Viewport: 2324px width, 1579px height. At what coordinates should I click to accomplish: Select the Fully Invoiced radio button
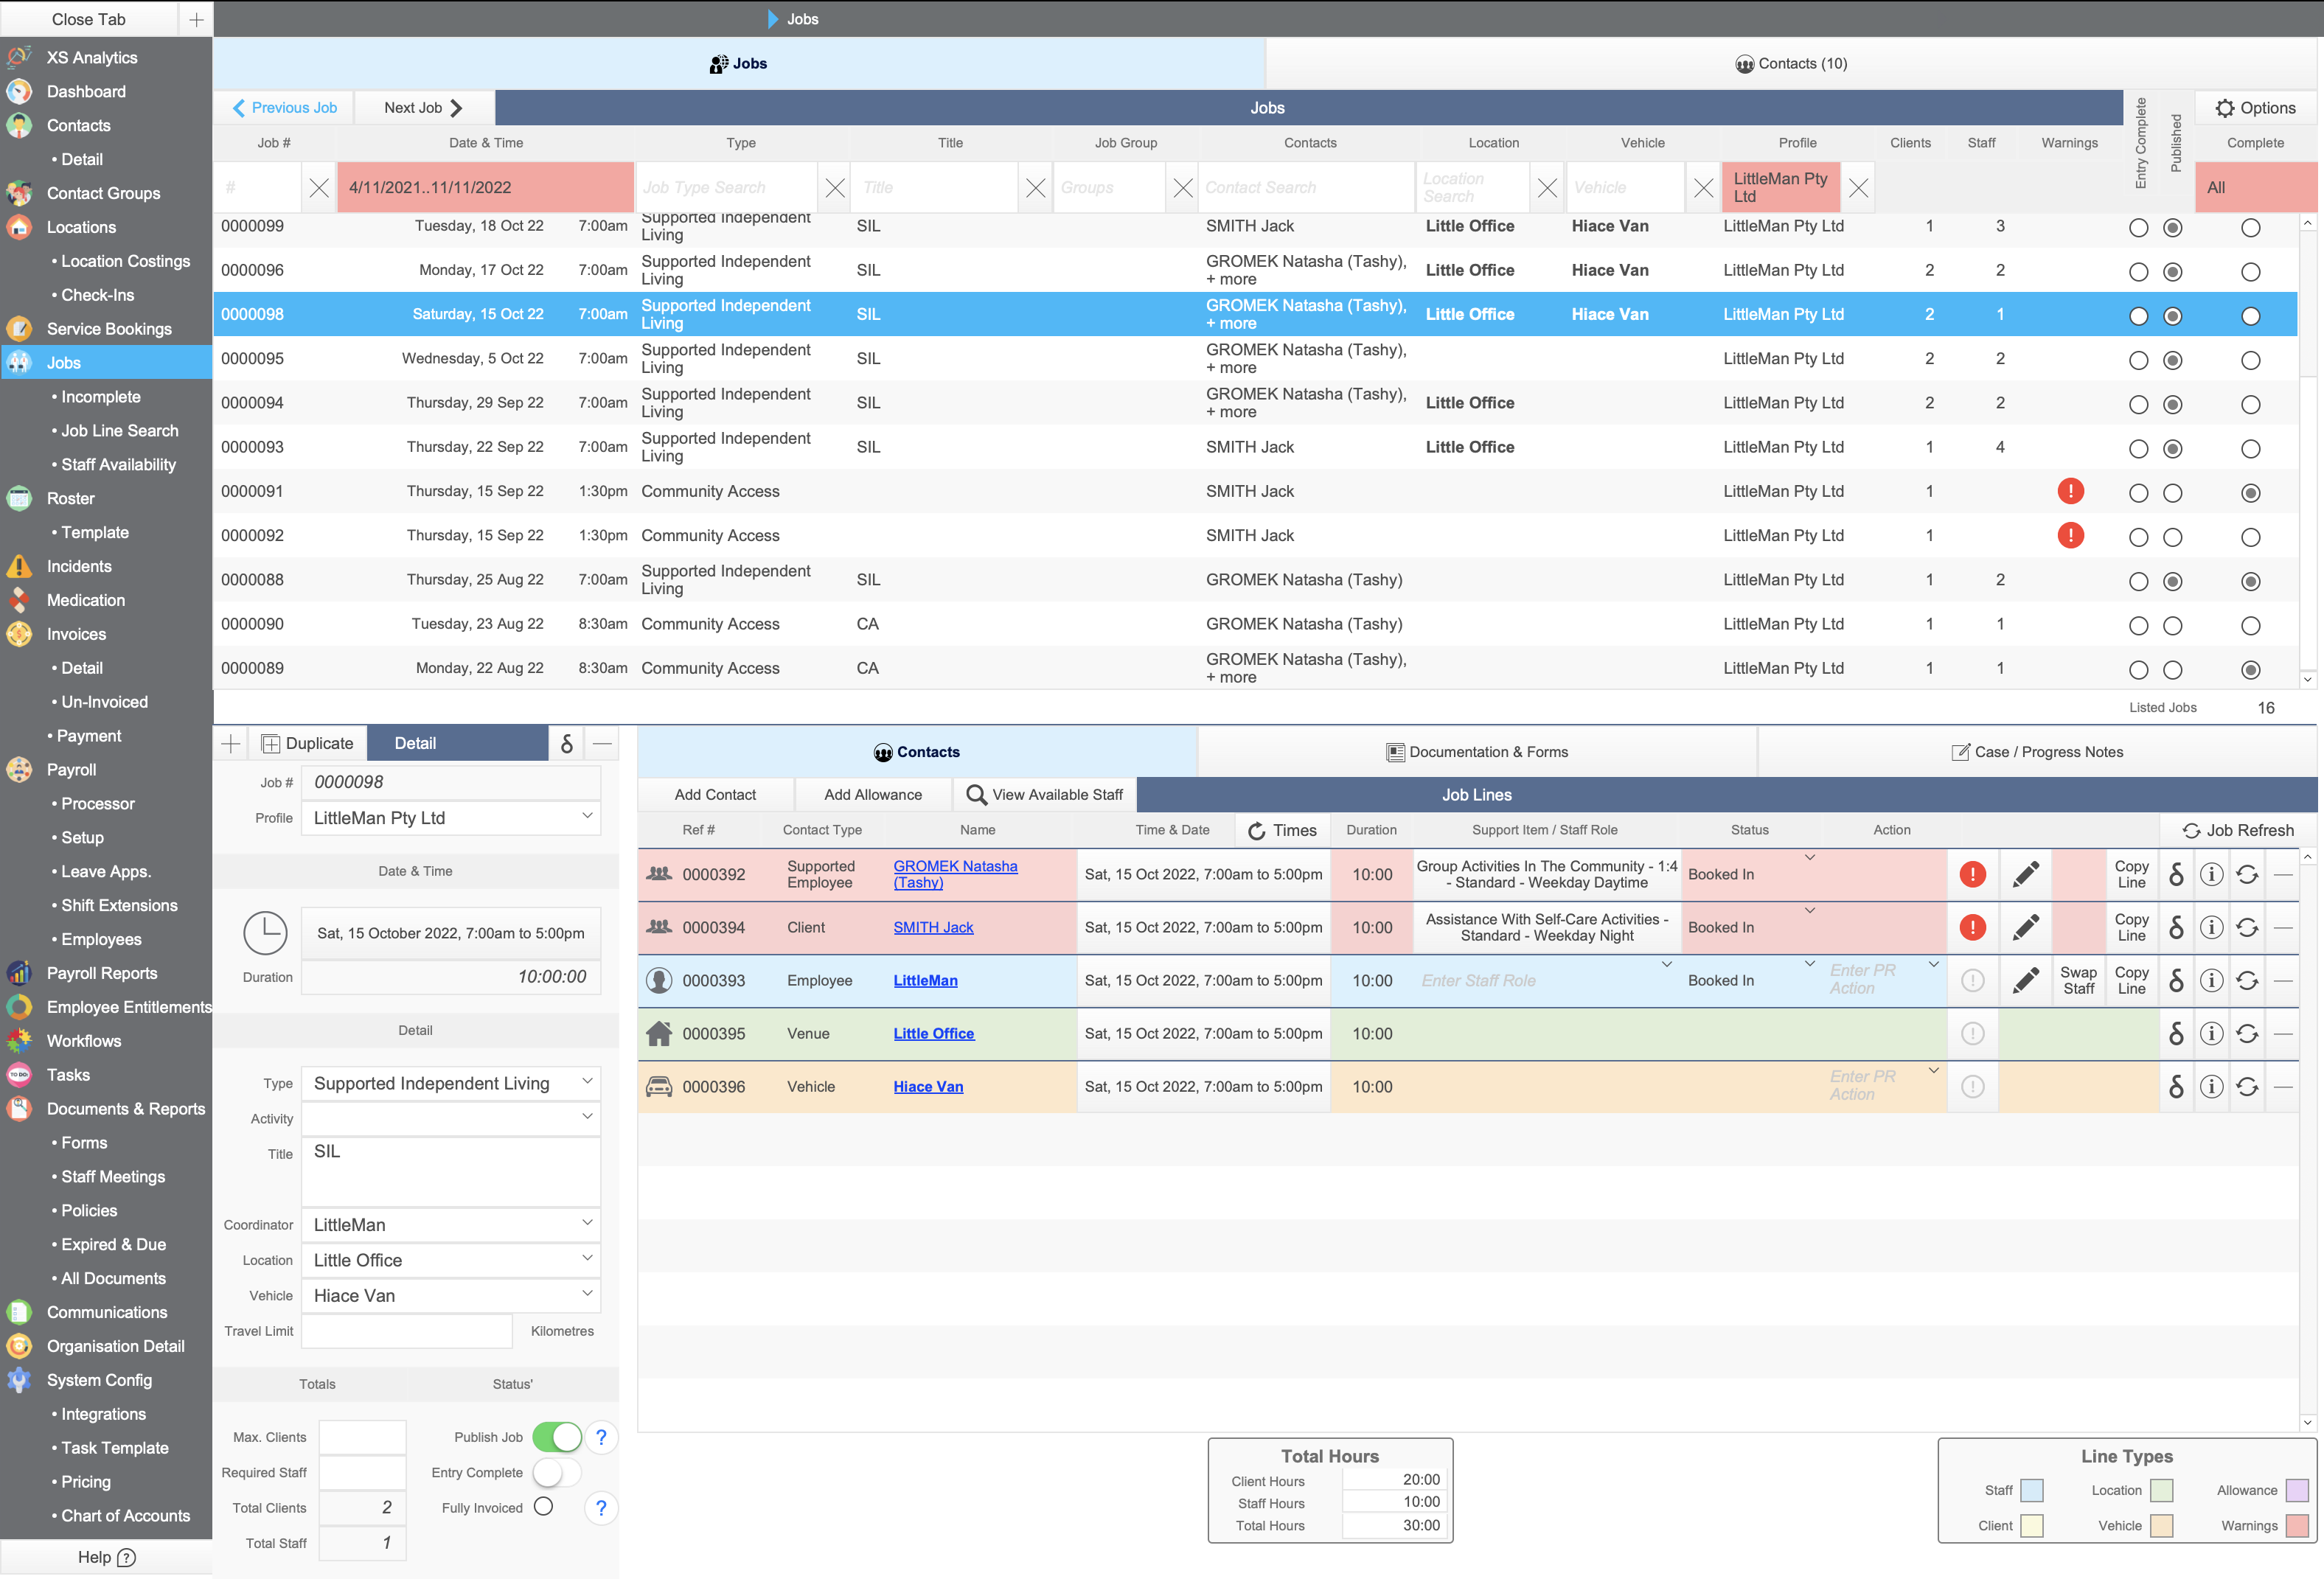[543, 1507]
